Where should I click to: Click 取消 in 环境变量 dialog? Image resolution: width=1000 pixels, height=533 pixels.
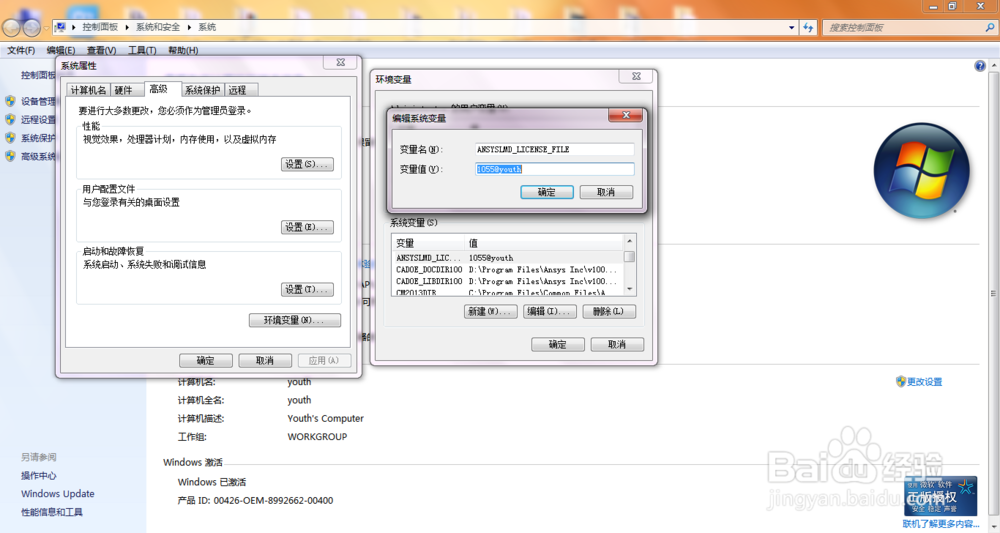pos(617,344)
